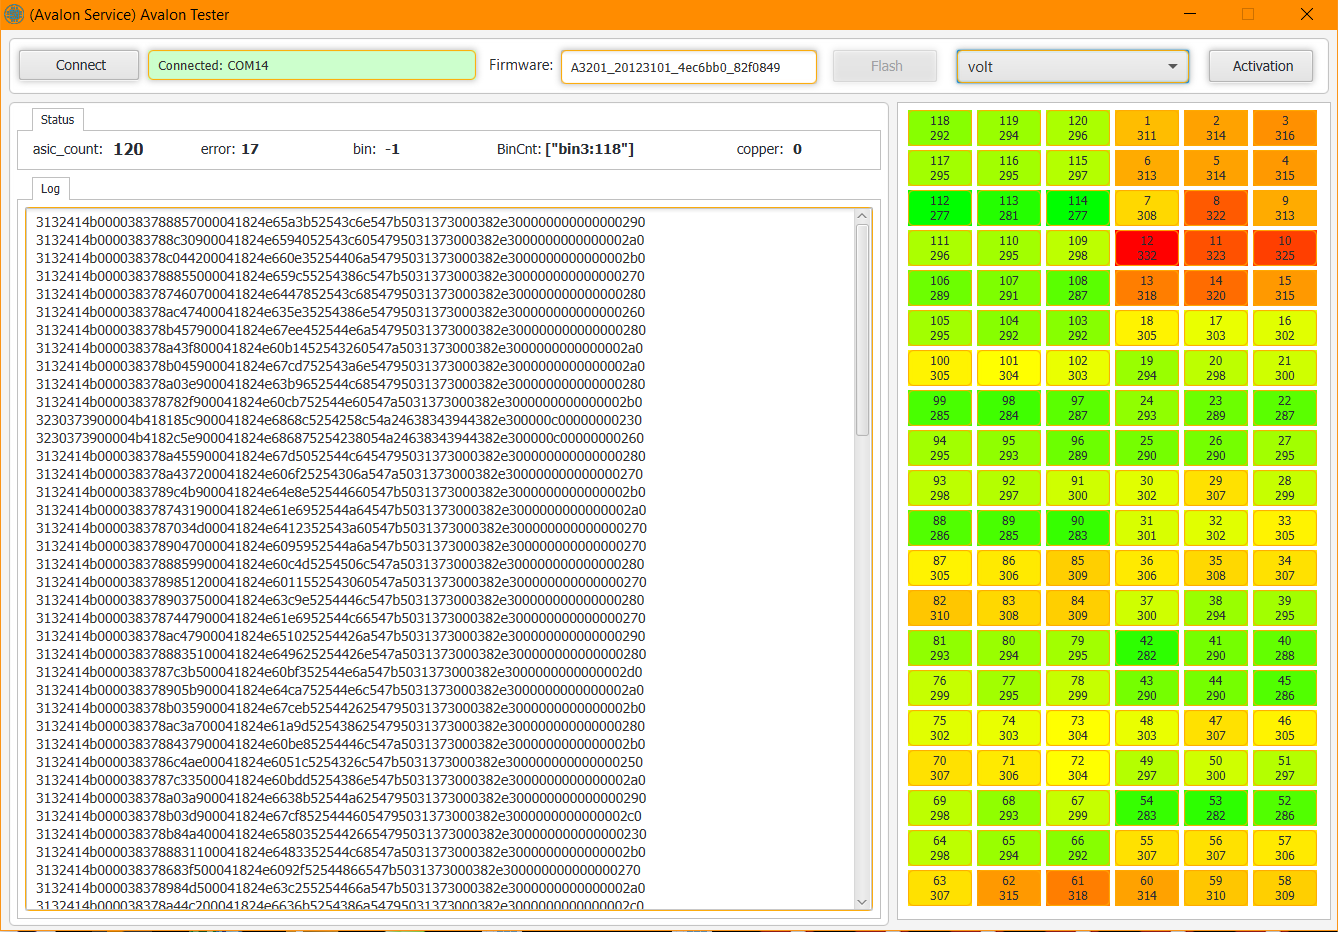Screen dimensions: 1338x932
Task: Click ASIC cell 37 showing 300
Action: (x=1147, y=608)
